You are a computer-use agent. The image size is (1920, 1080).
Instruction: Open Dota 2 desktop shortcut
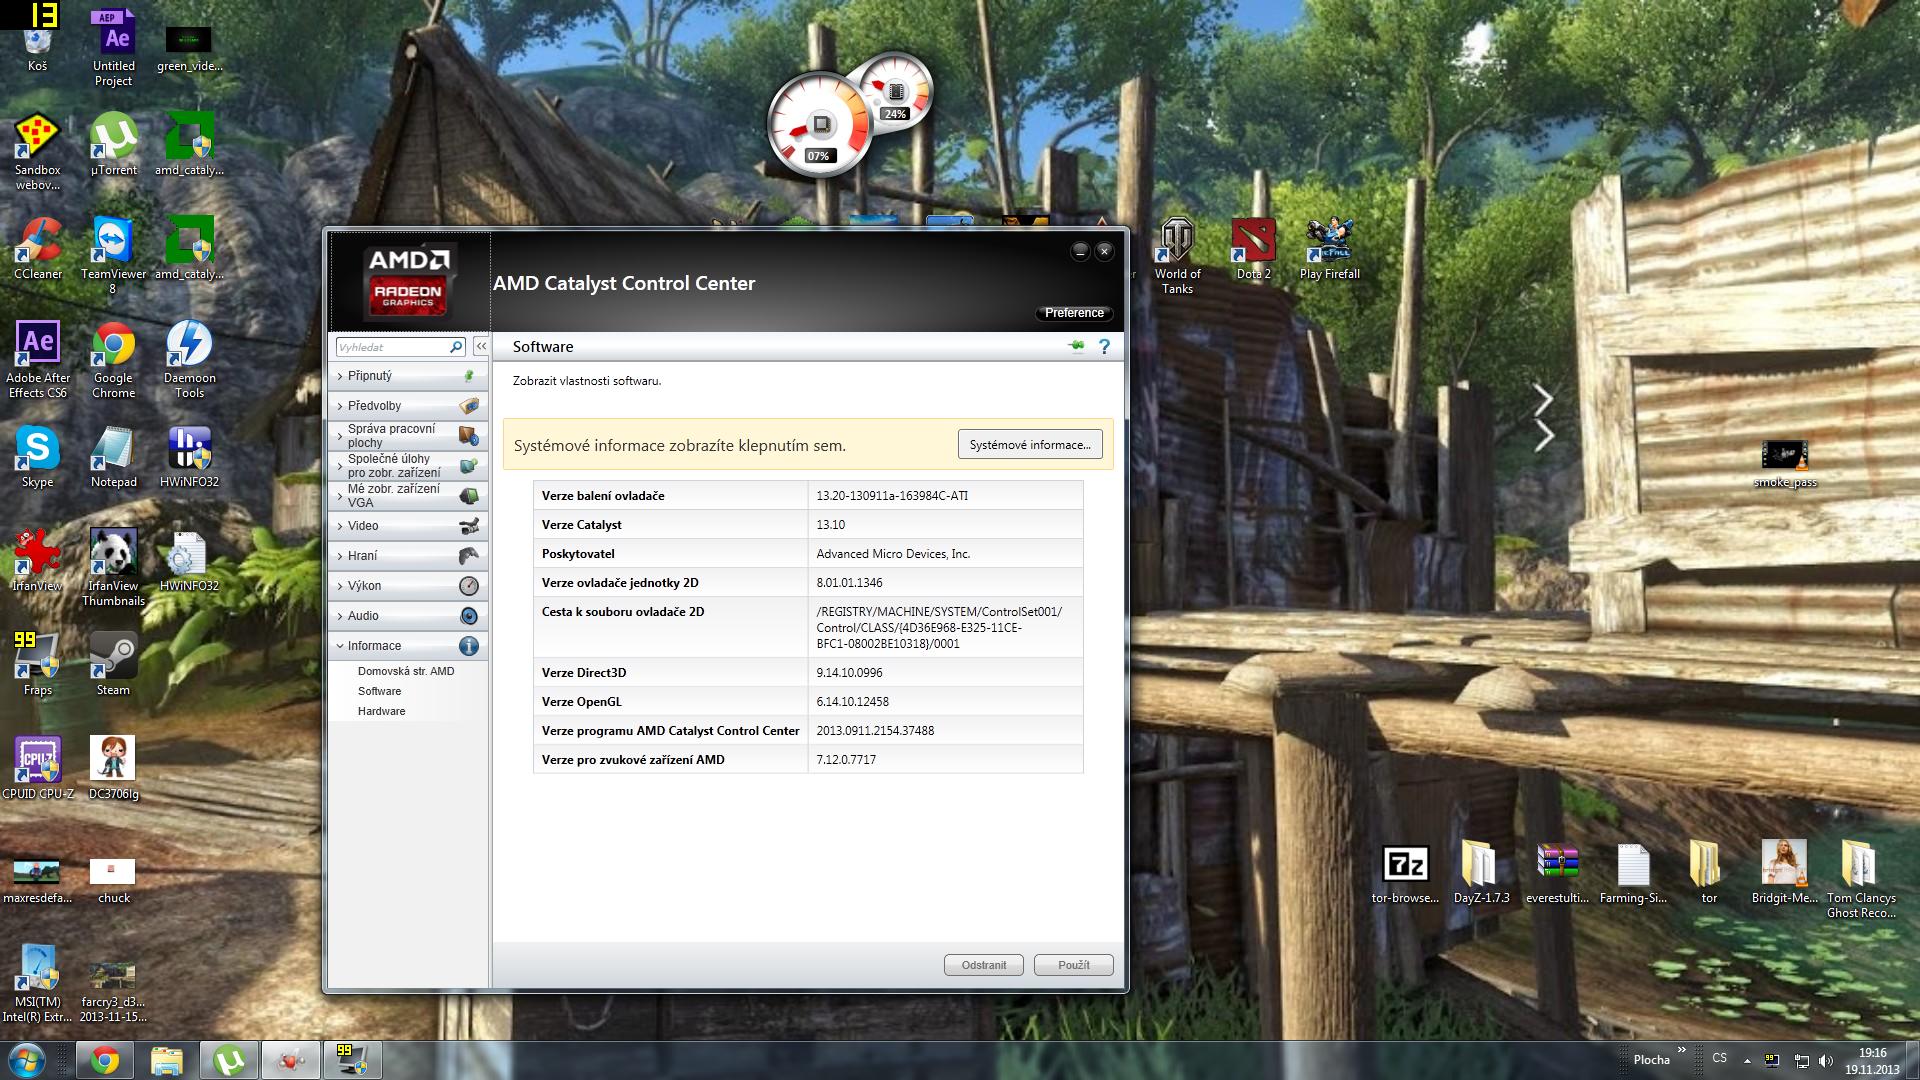pyautogui.click(x=1254, y=249)
